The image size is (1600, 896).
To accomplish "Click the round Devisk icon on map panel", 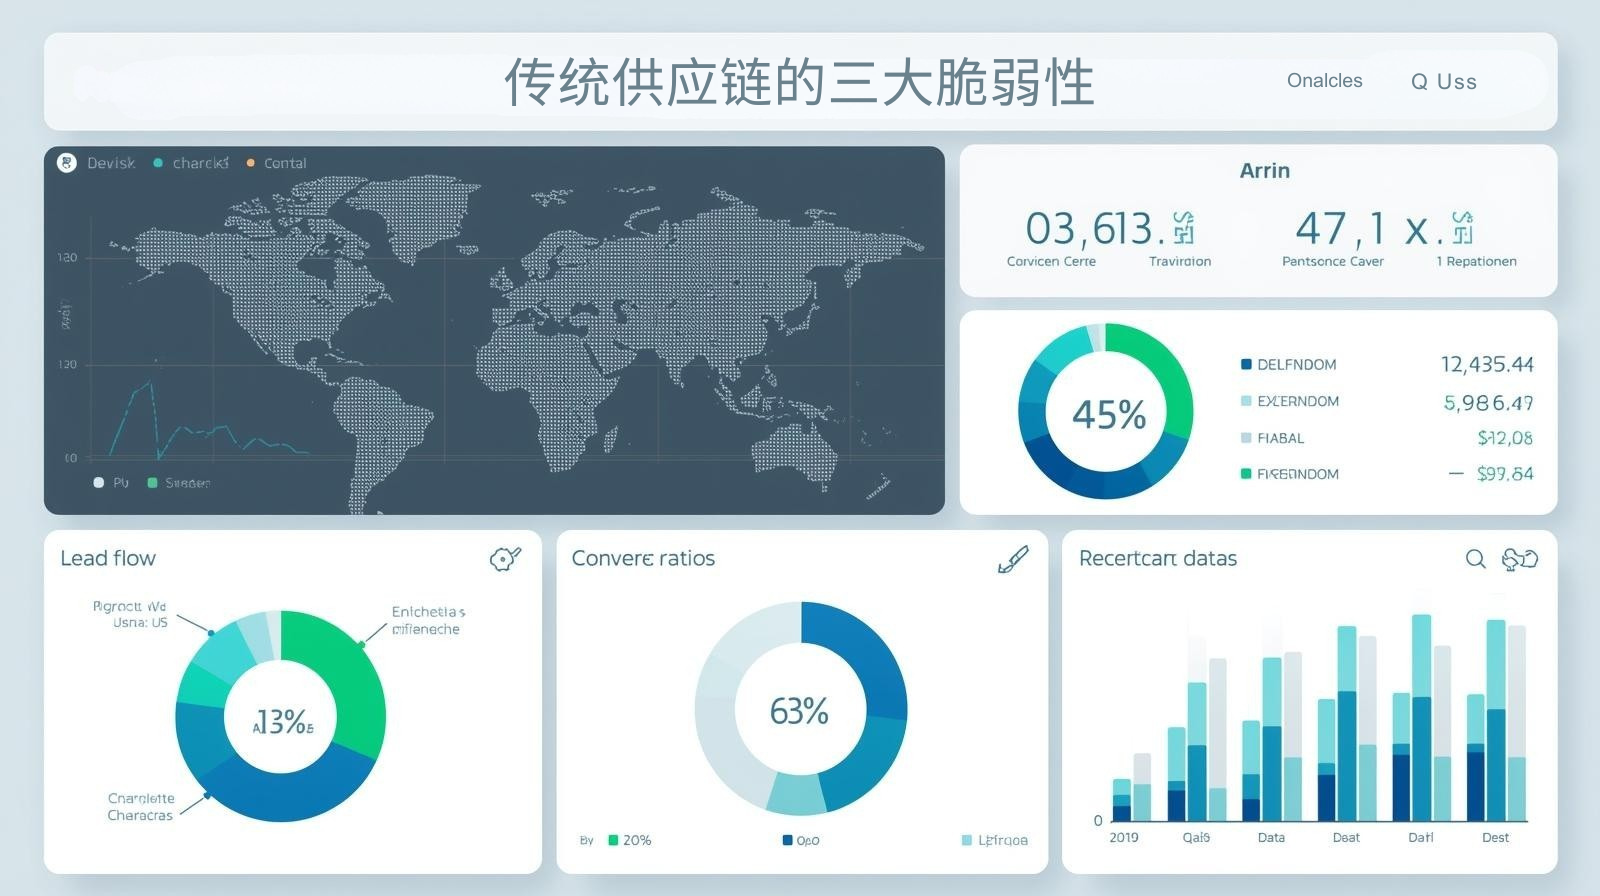I will tap(67, 163).
